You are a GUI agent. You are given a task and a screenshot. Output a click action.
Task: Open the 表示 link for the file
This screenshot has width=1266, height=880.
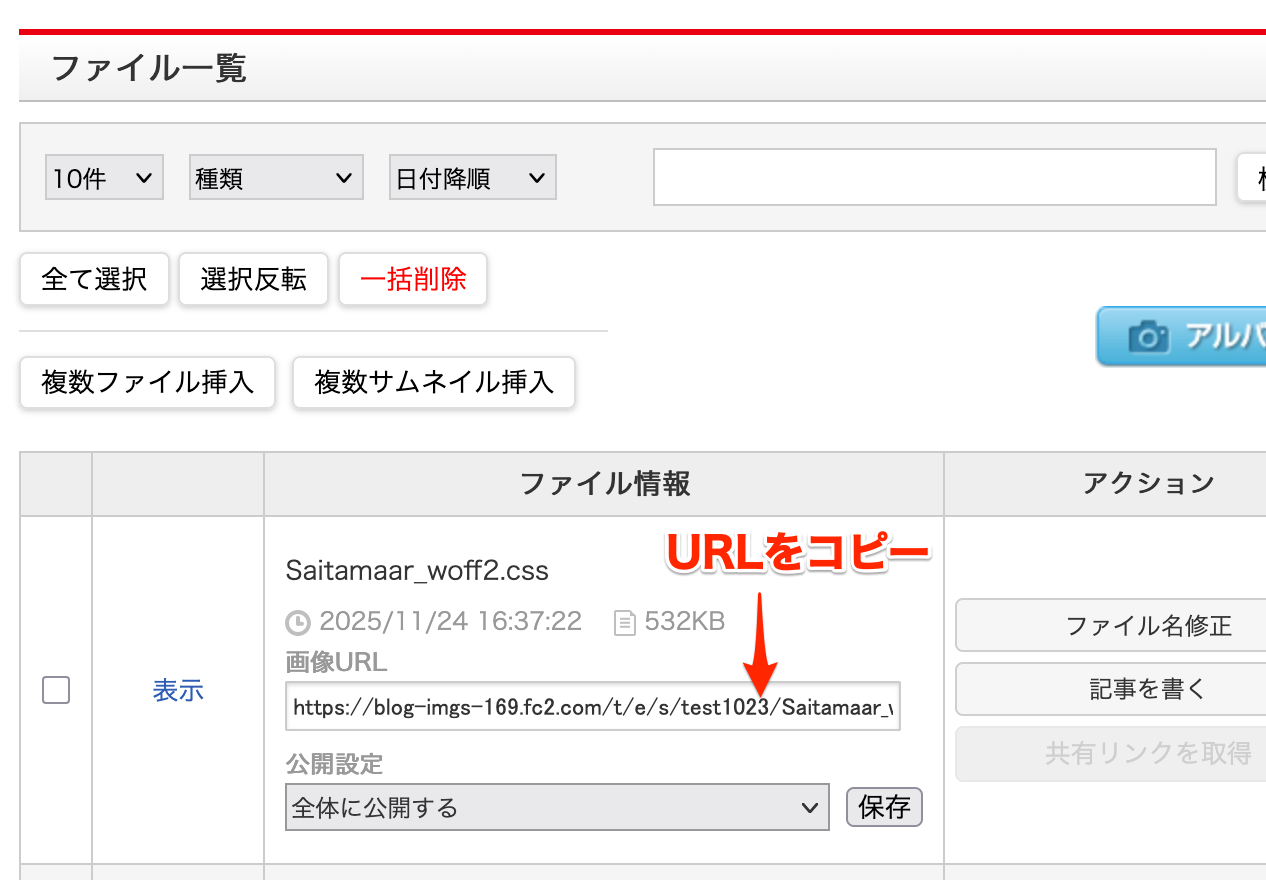178,690
